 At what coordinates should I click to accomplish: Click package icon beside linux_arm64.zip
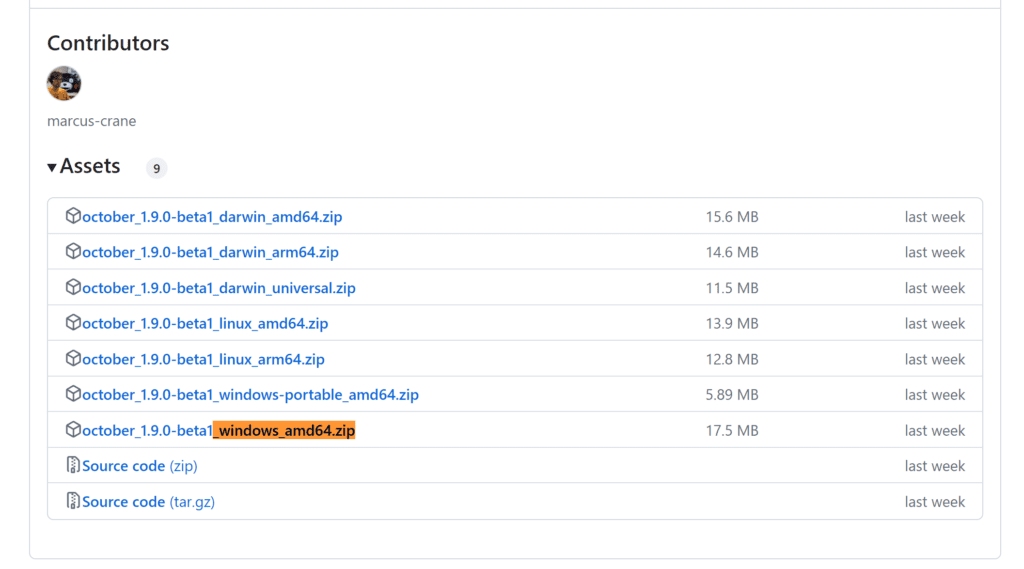pos(73,358)
